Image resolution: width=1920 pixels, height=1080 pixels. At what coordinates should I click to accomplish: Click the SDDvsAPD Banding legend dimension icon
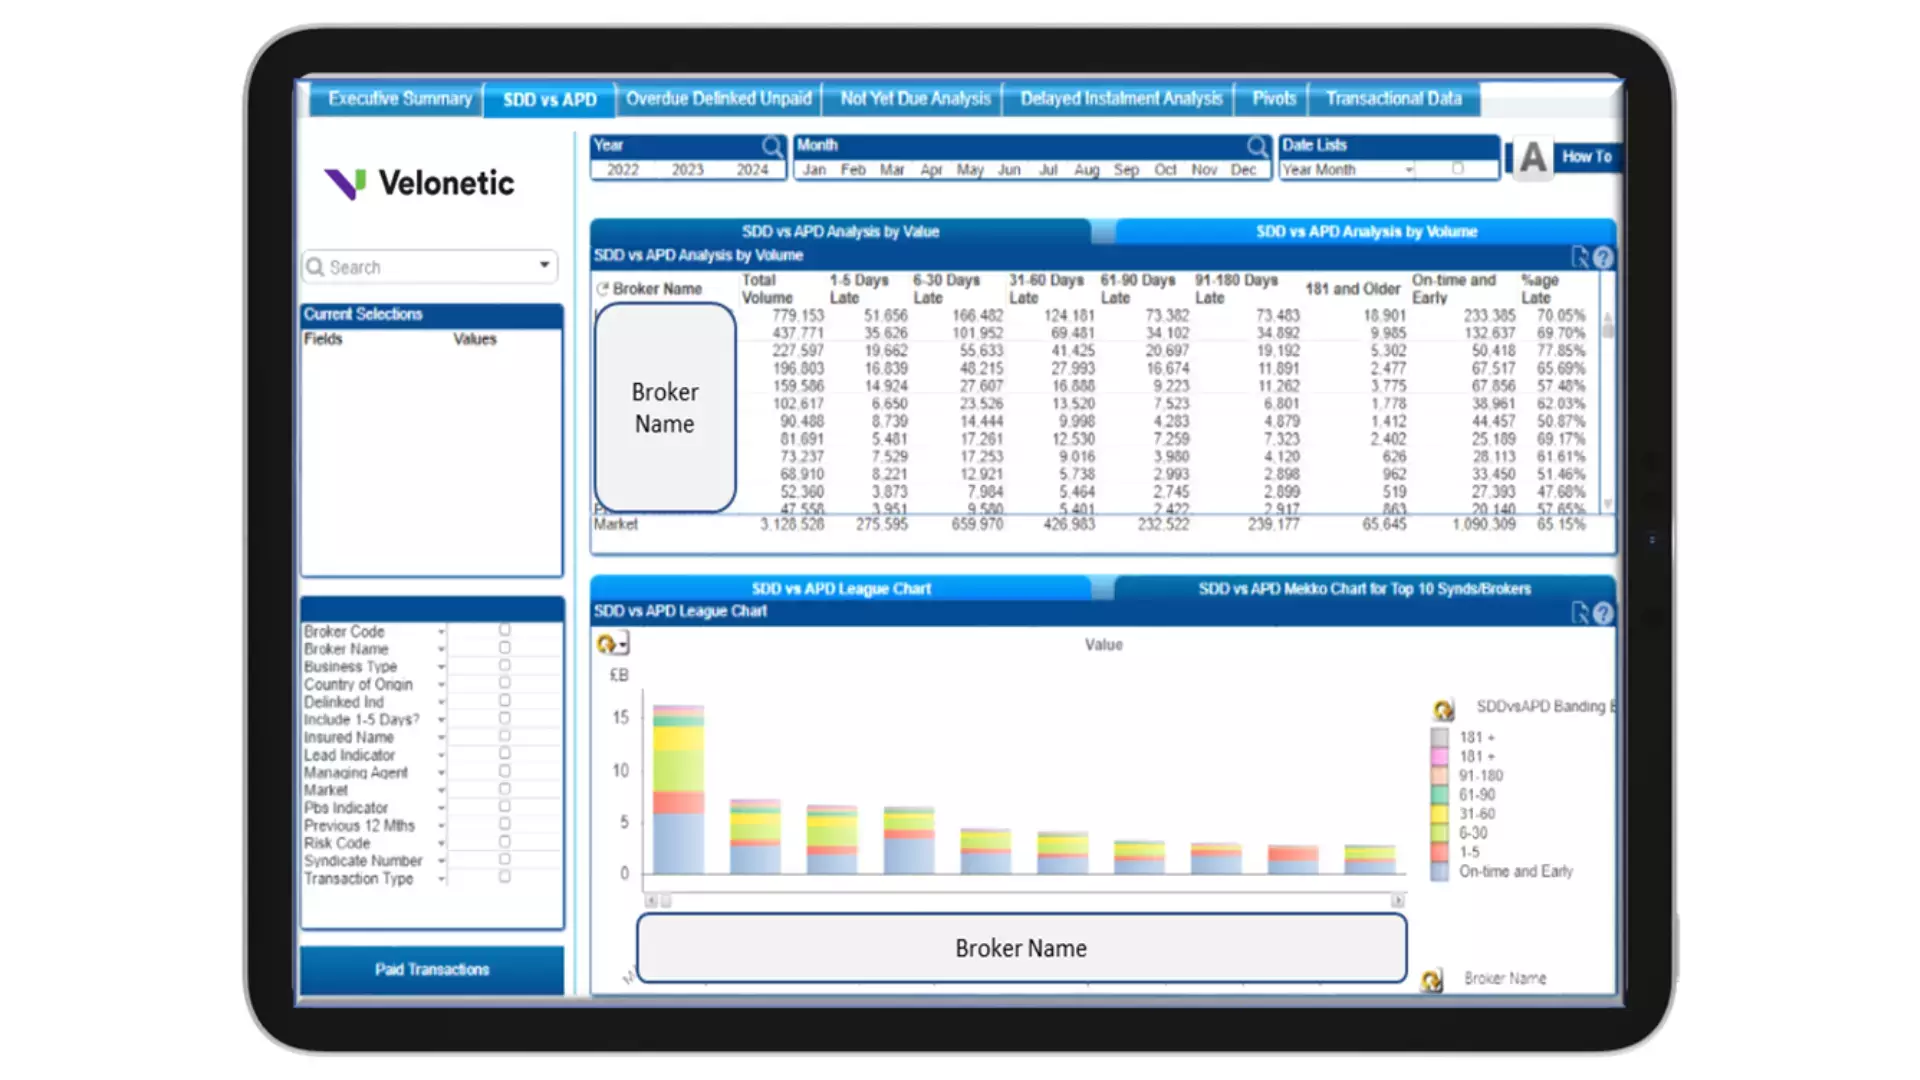1441,709
